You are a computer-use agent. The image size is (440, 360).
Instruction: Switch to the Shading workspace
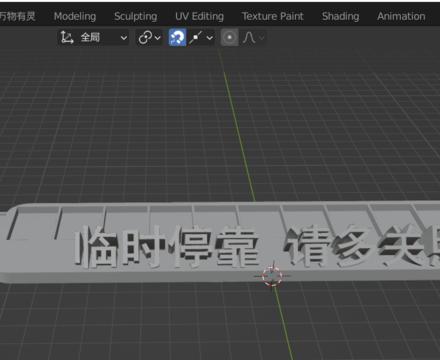click(341, 16)
